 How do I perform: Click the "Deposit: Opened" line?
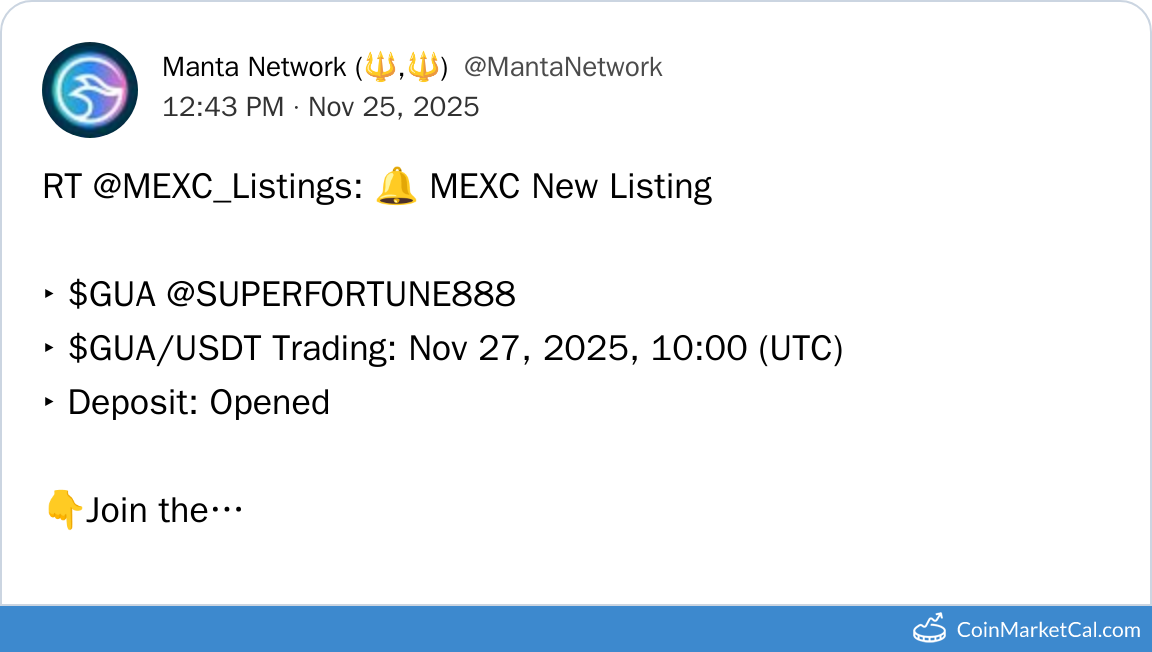[199, 403]
